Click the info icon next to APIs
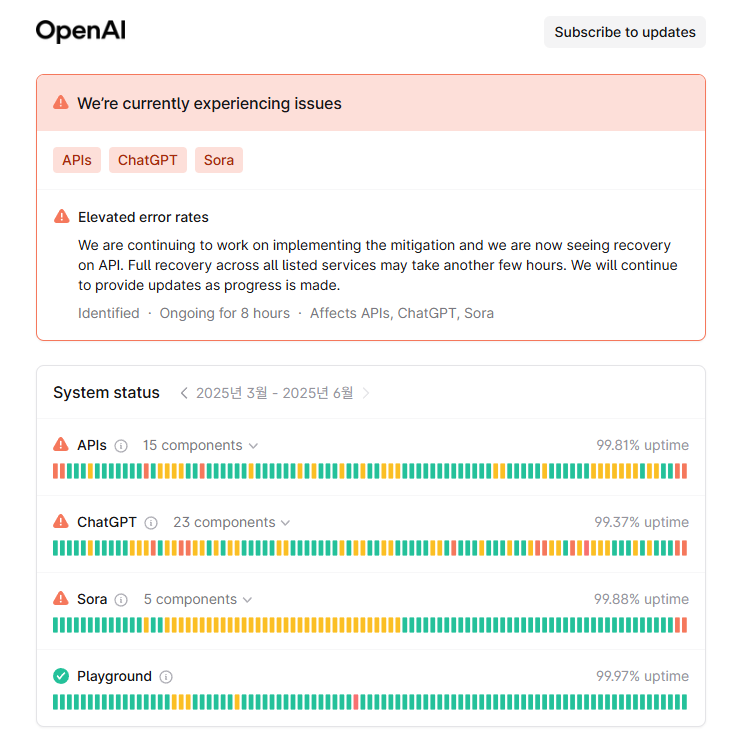 tap(121, 446)
